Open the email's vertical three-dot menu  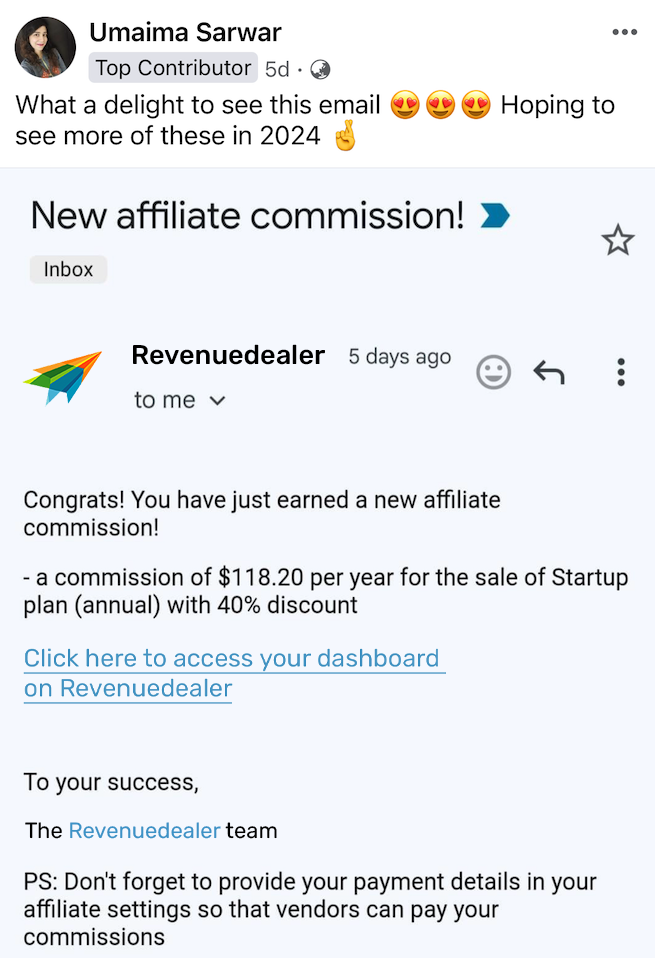coord(621,372)
